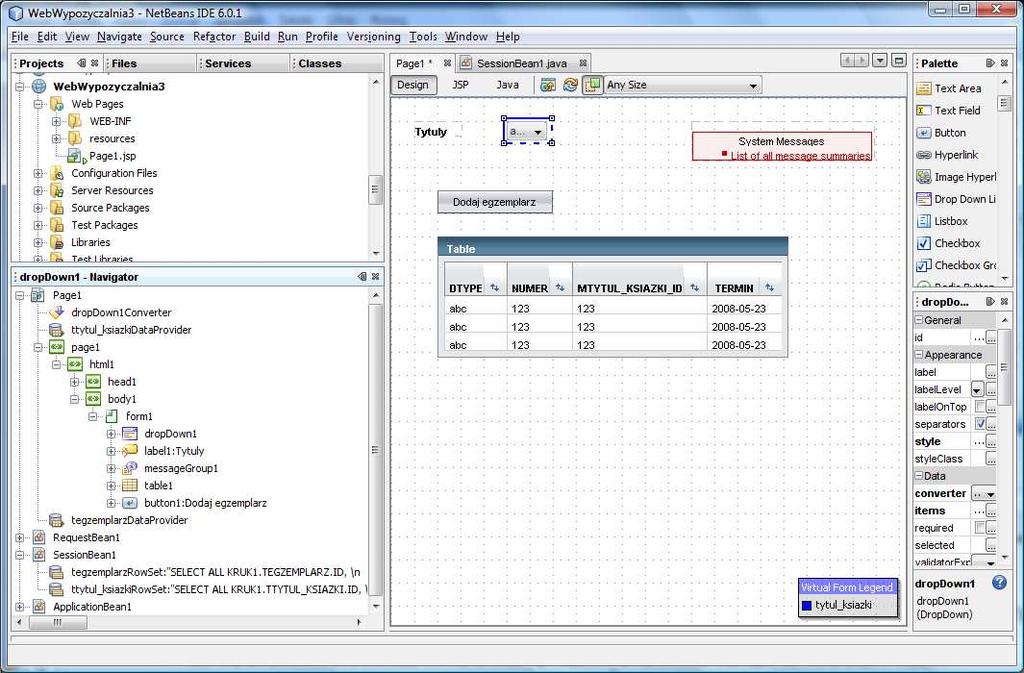The height and width of the screenshot is (673, 1024).
Task: Click the Design view button
Action: pos(413,85)
